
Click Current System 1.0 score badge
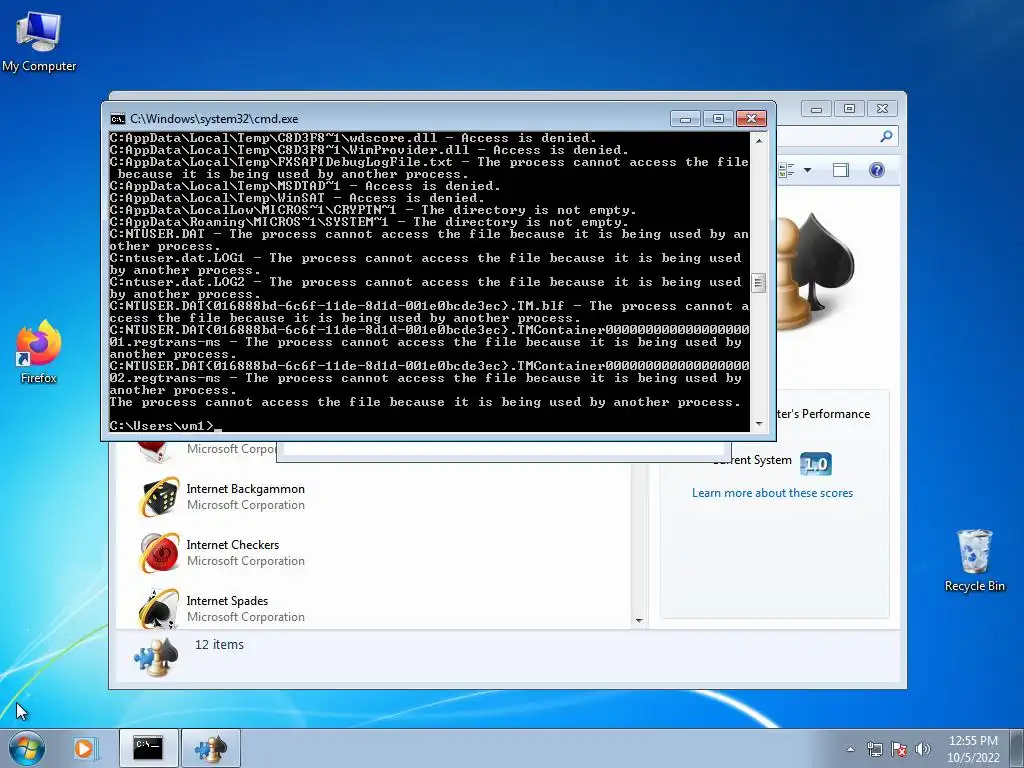[x=816, y=464]
